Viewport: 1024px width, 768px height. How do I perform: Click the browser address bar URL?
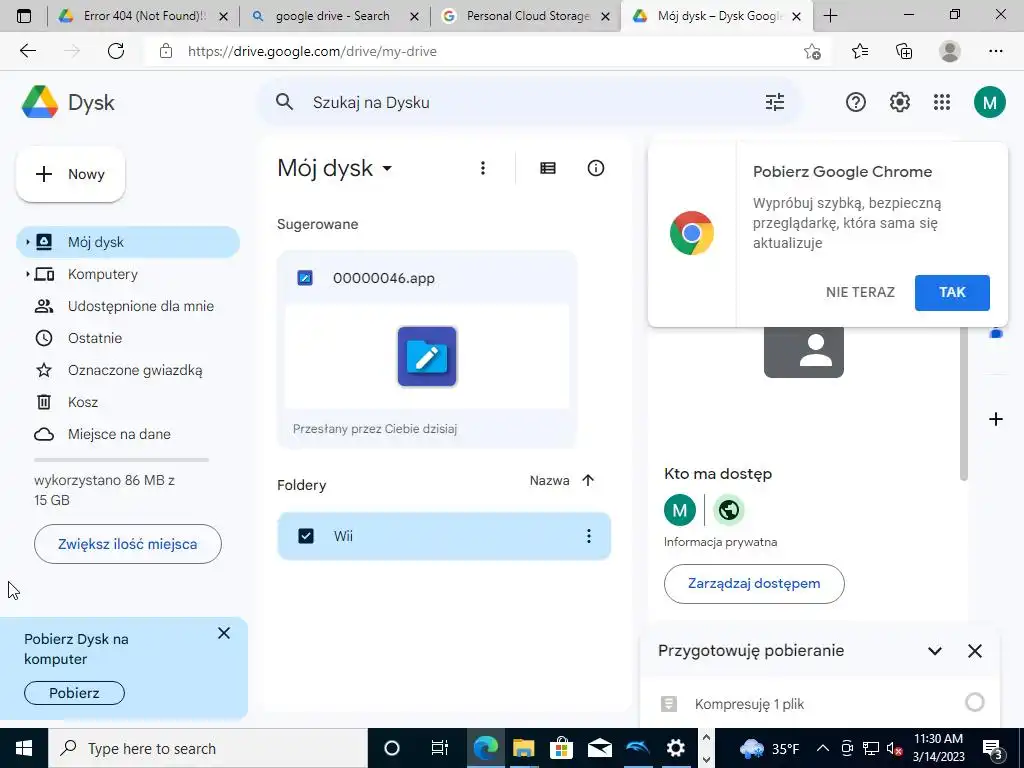[312, 51]
